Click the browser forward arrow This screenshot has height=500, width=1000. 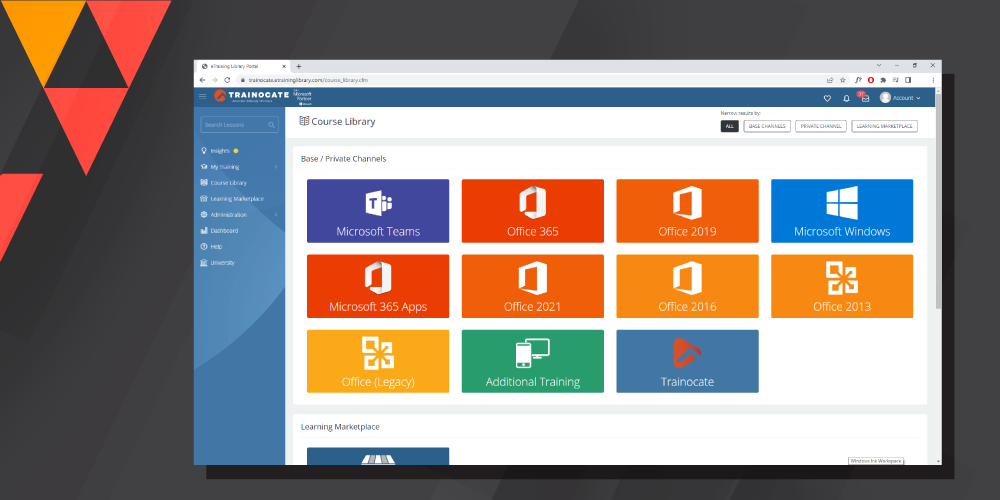[x=214, y=80]
